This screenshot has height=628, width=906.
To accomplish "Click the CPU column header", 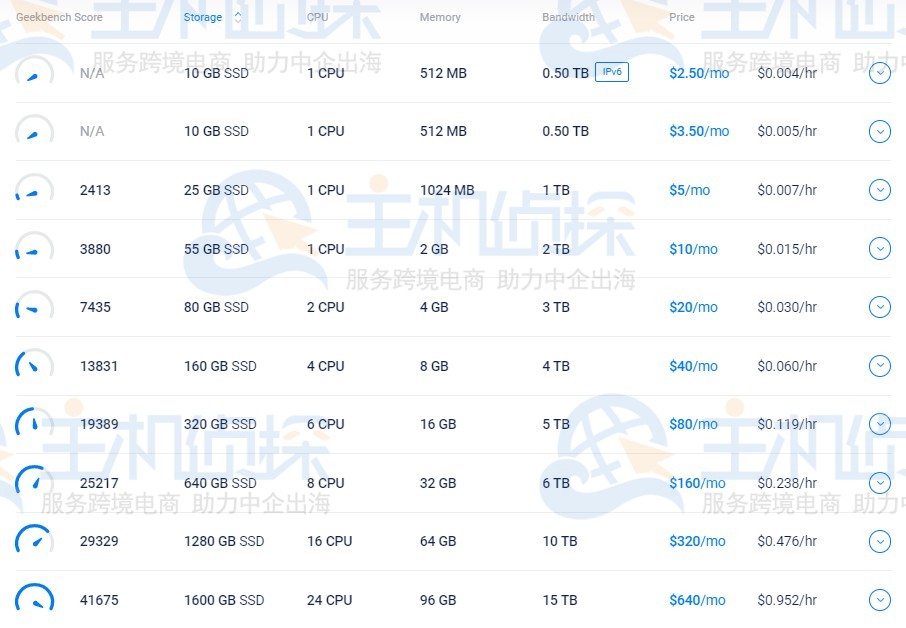I will pos(318,17).
